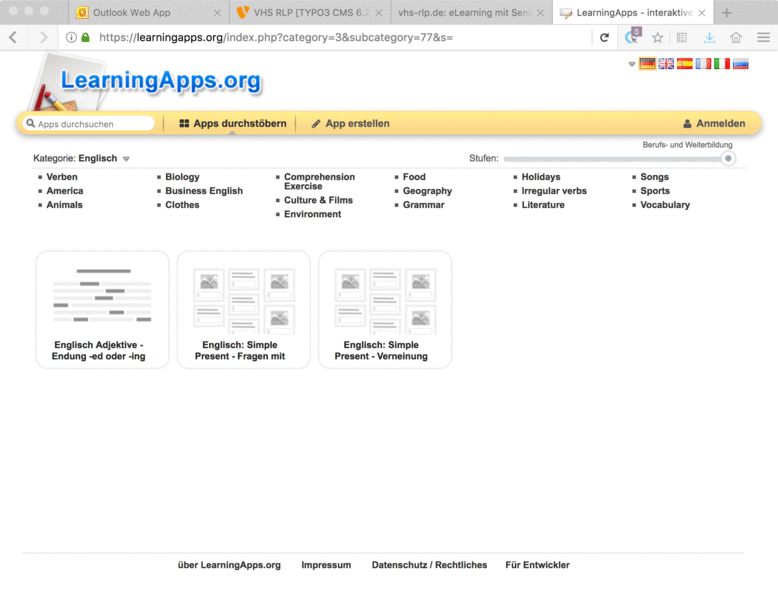Close the VHS RLP TYPO3 tab
This screenshot has height=600, width=778.
[379, 13]
